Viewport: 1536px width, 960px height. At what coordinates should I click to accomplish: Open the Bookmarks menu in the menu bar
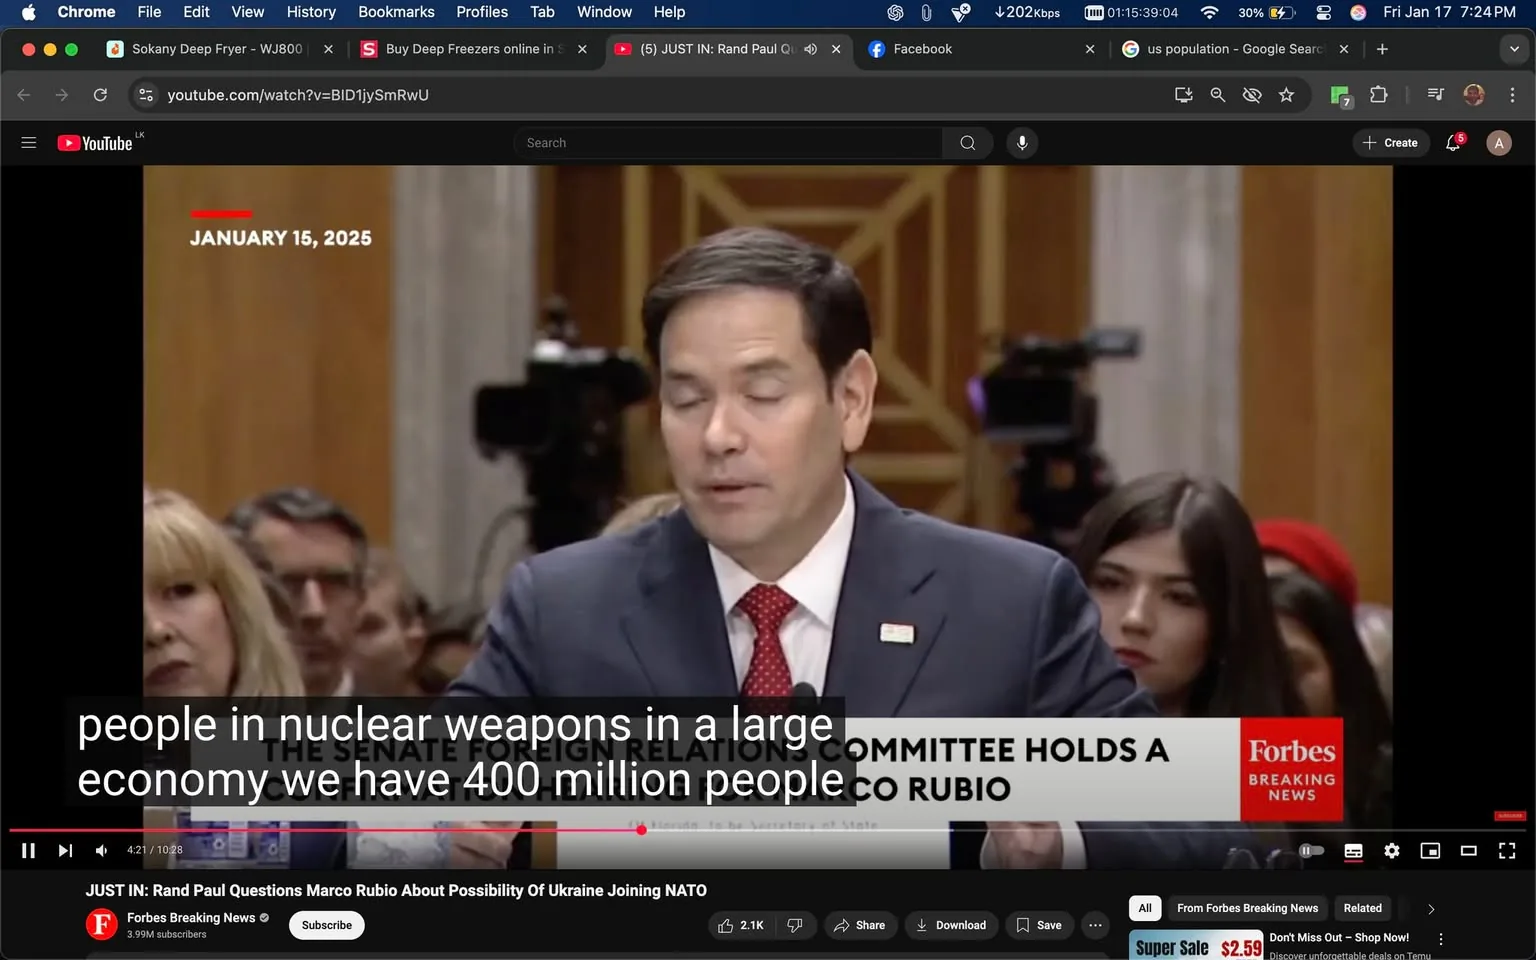[396, 12]
